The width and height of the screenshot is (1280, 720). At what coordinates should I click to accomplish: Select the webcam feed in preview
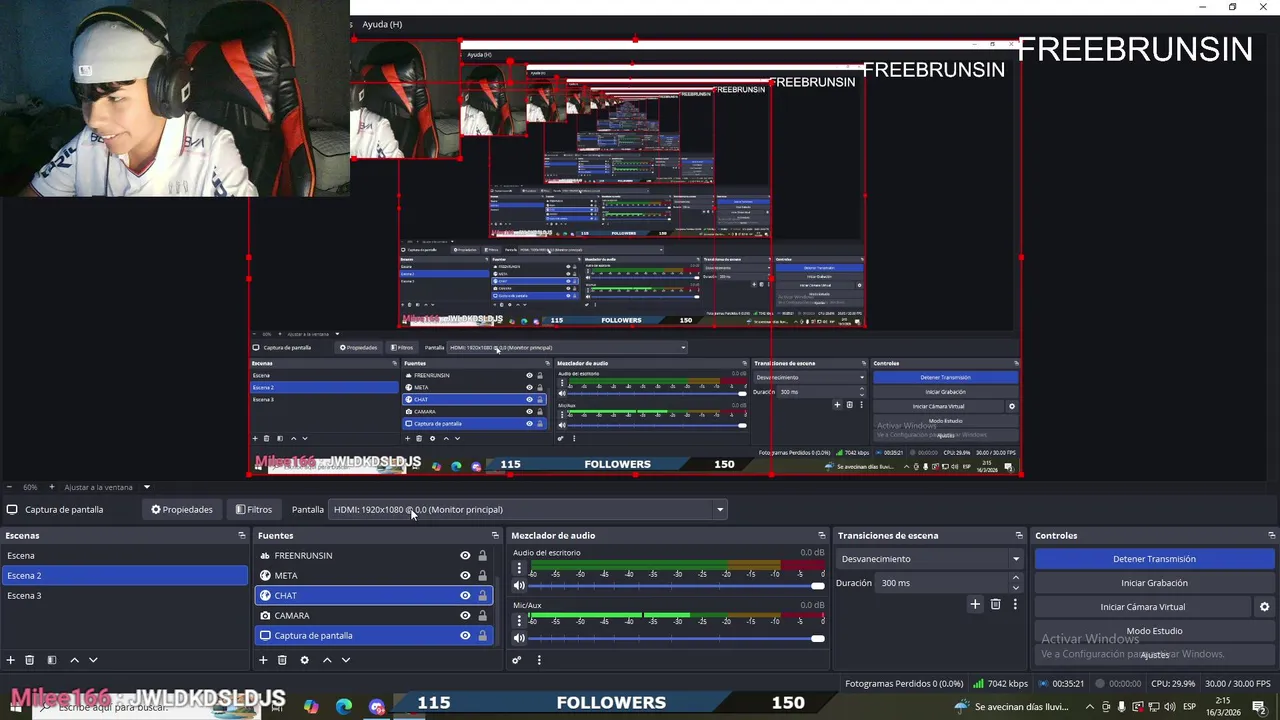click(175, 98)
